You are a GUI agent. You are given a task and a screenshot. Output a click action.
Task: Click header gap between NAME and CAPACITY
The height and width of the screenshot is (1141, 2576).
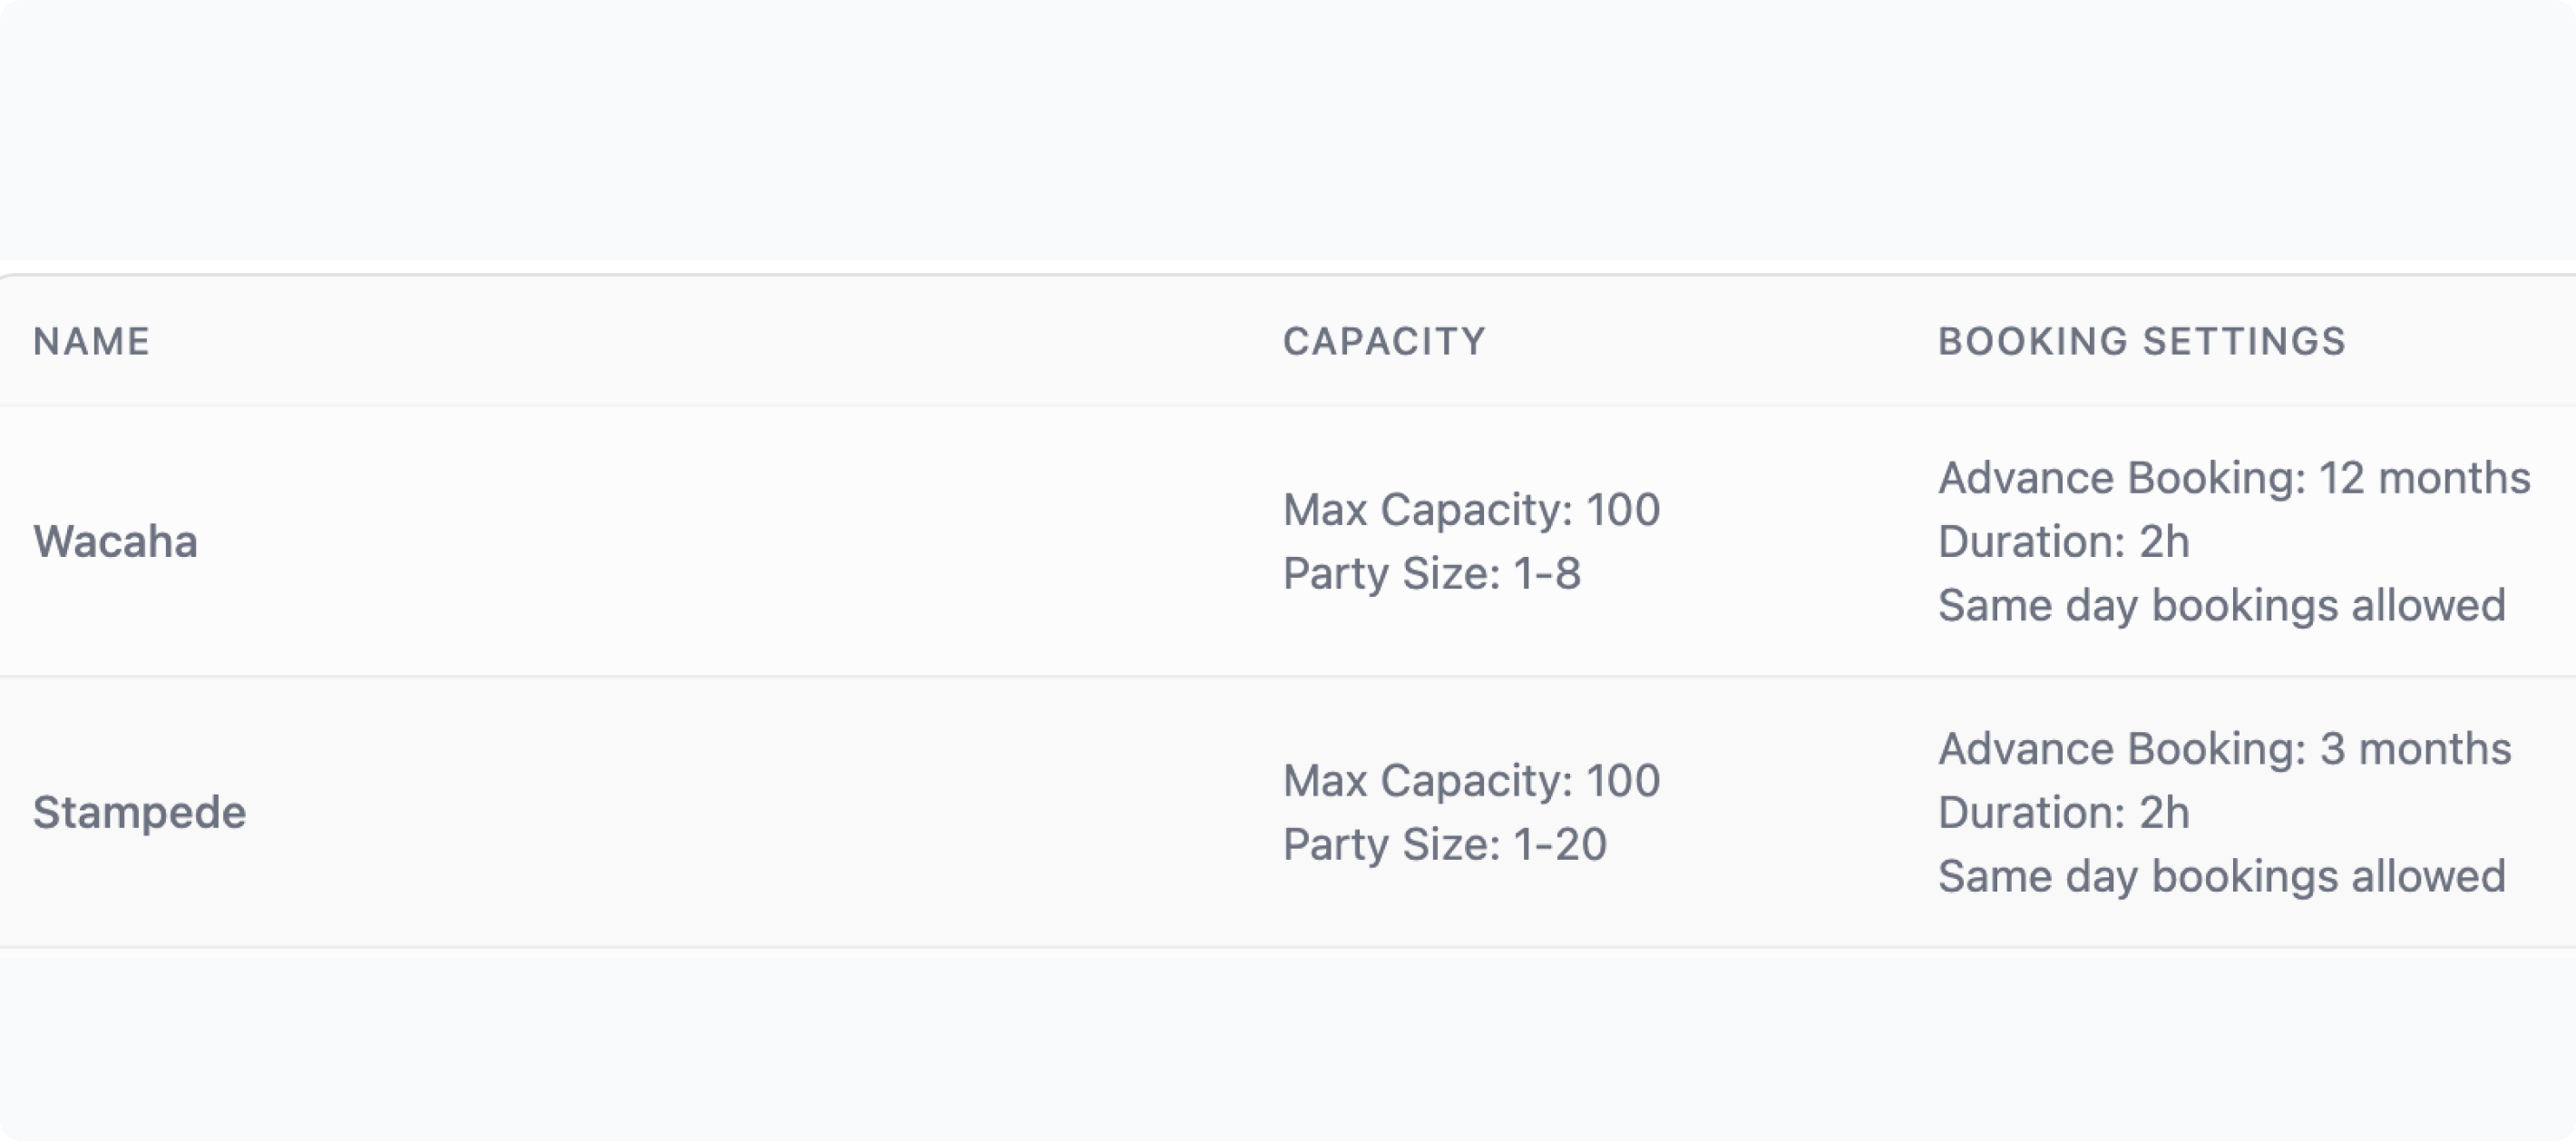(x=700, y=342)
